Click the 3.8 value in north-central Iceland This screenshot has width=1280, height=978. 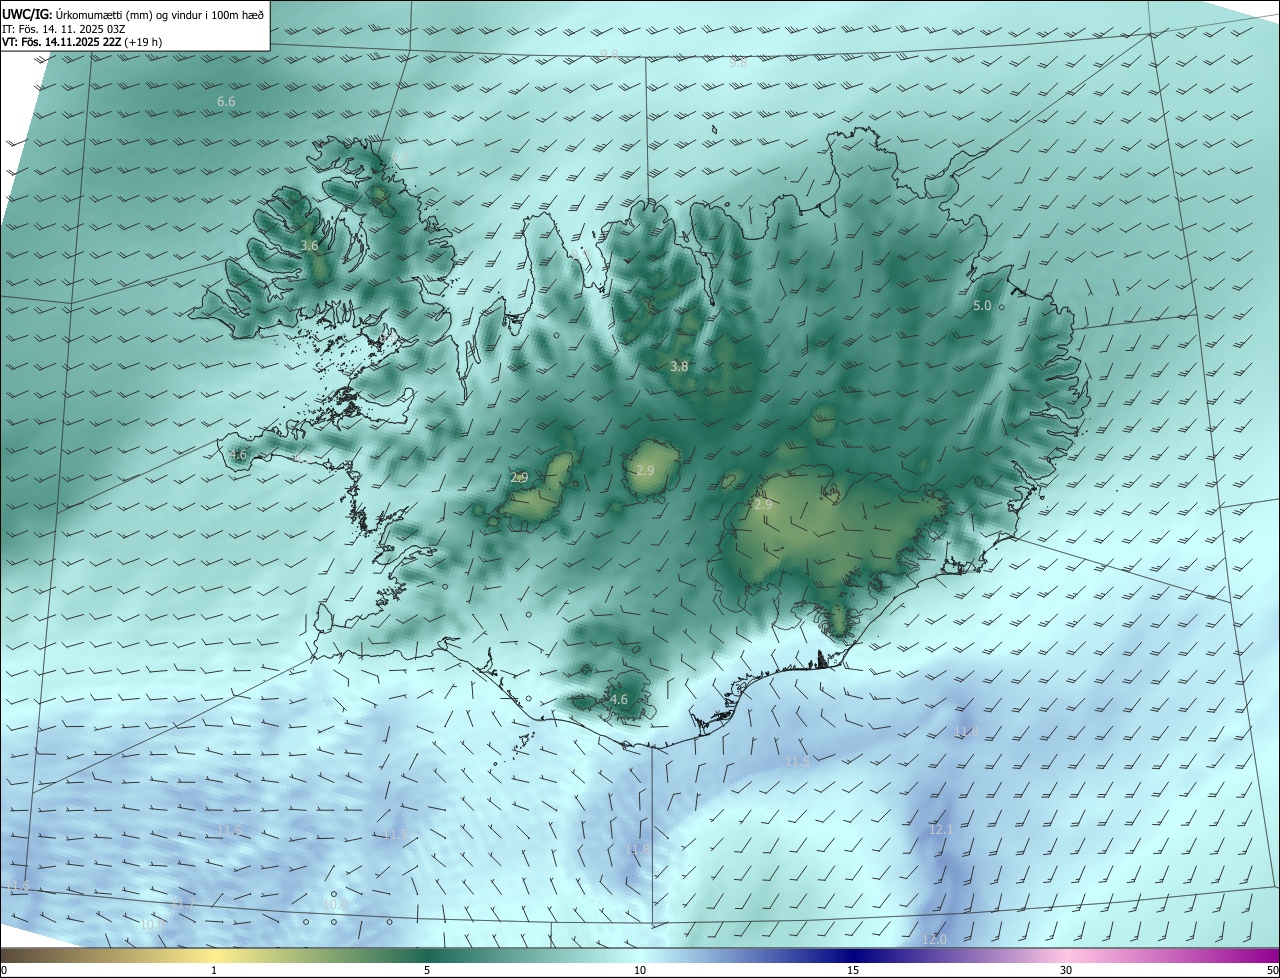pyautogui.click(x=679, y=367)
